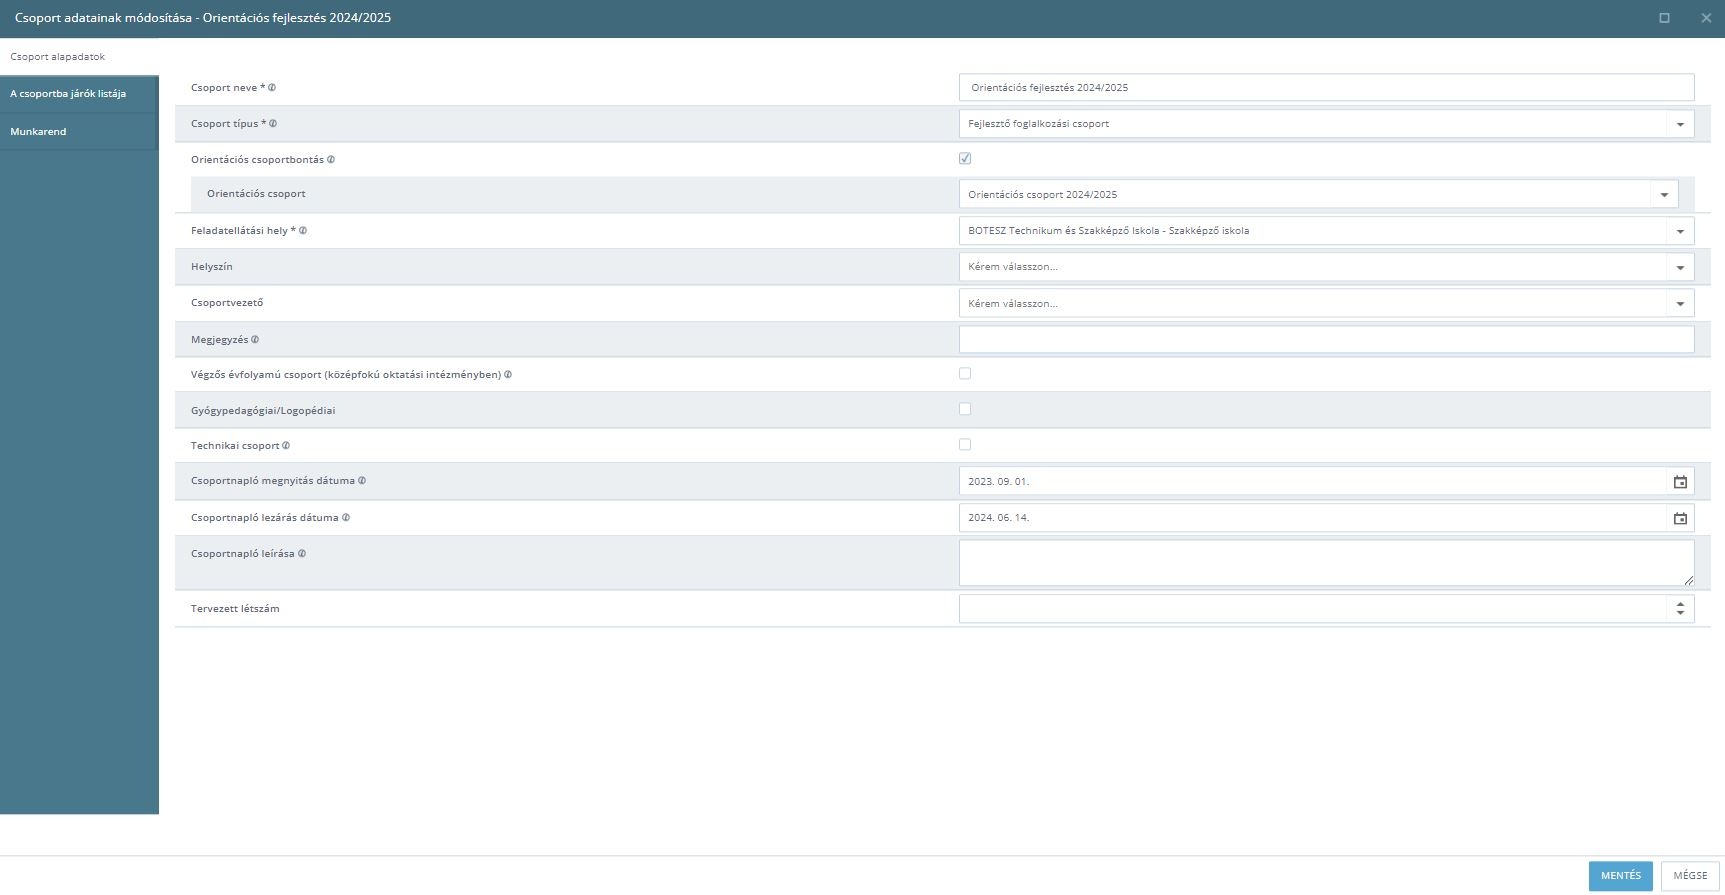Tick the Gyógypedagógiai/Logopédiai checkbox

965,409
